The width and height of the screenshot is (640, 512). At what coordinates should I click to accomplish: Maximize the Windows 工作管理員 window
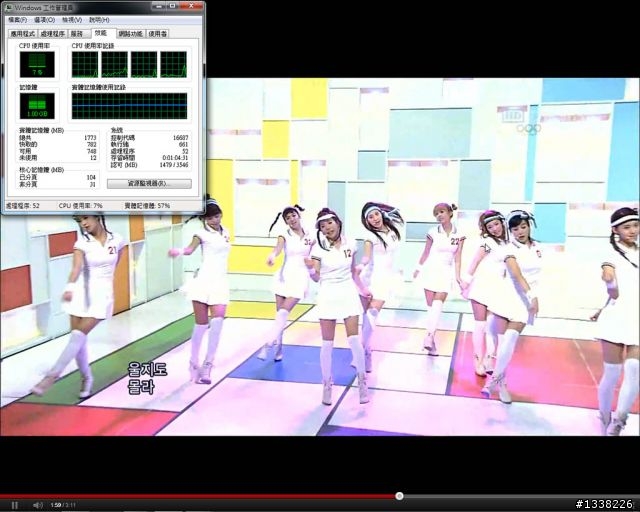pos(173,6)
